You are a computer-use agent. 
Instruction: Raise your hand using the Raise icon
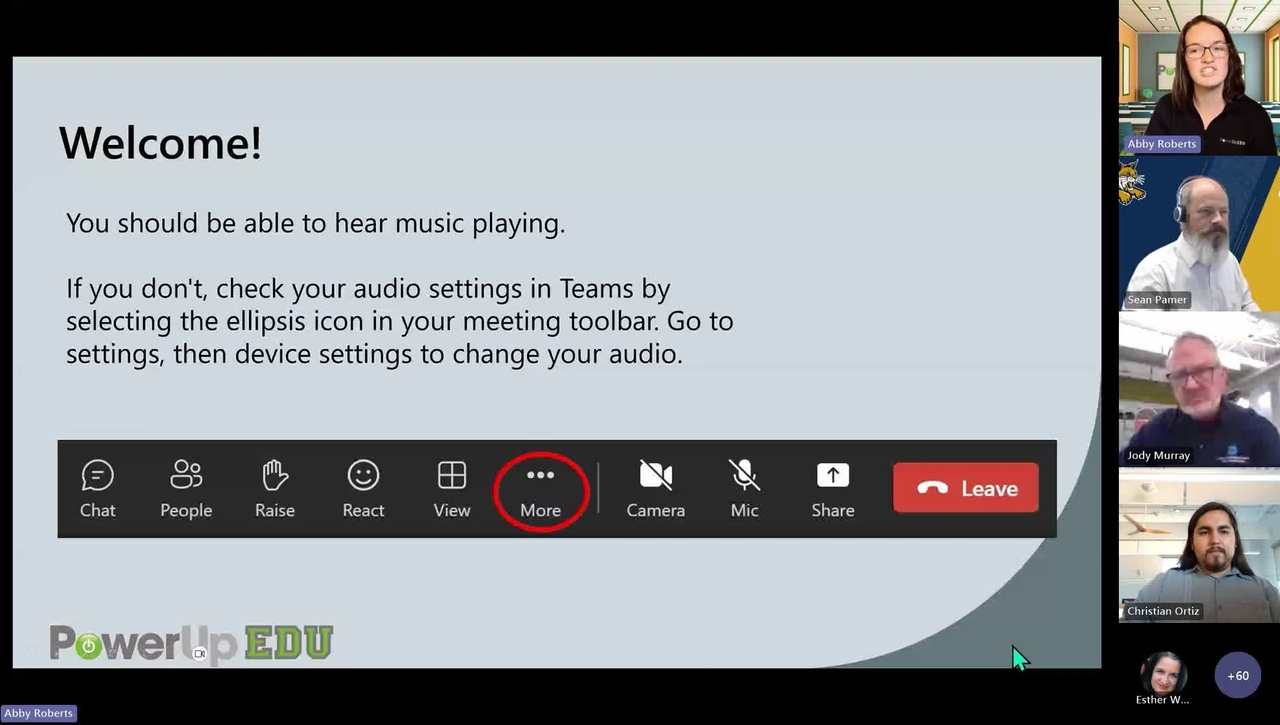274,476
